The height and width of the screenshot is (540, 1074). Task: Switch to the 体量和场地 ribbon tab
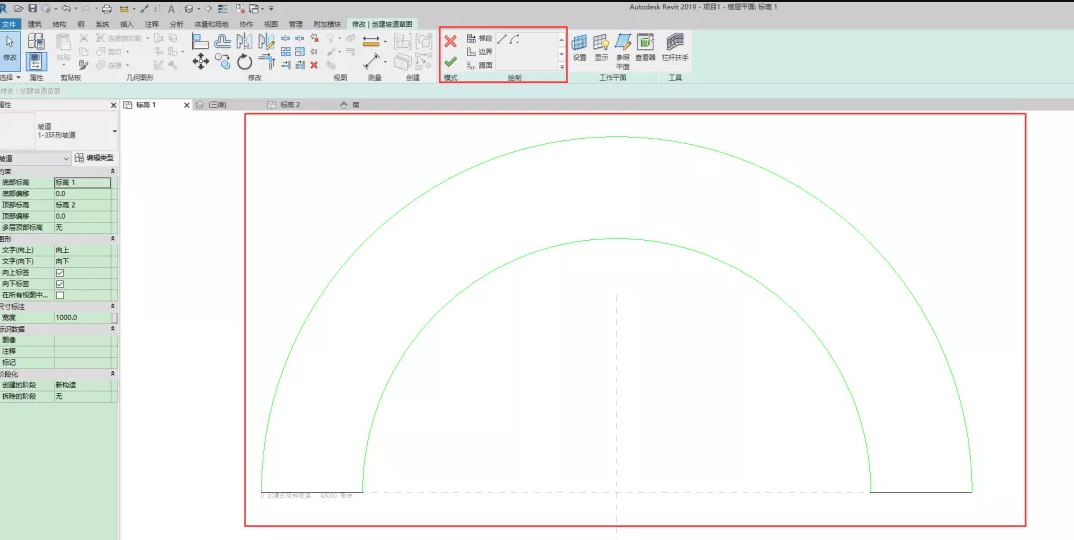[x=211, y=24]
